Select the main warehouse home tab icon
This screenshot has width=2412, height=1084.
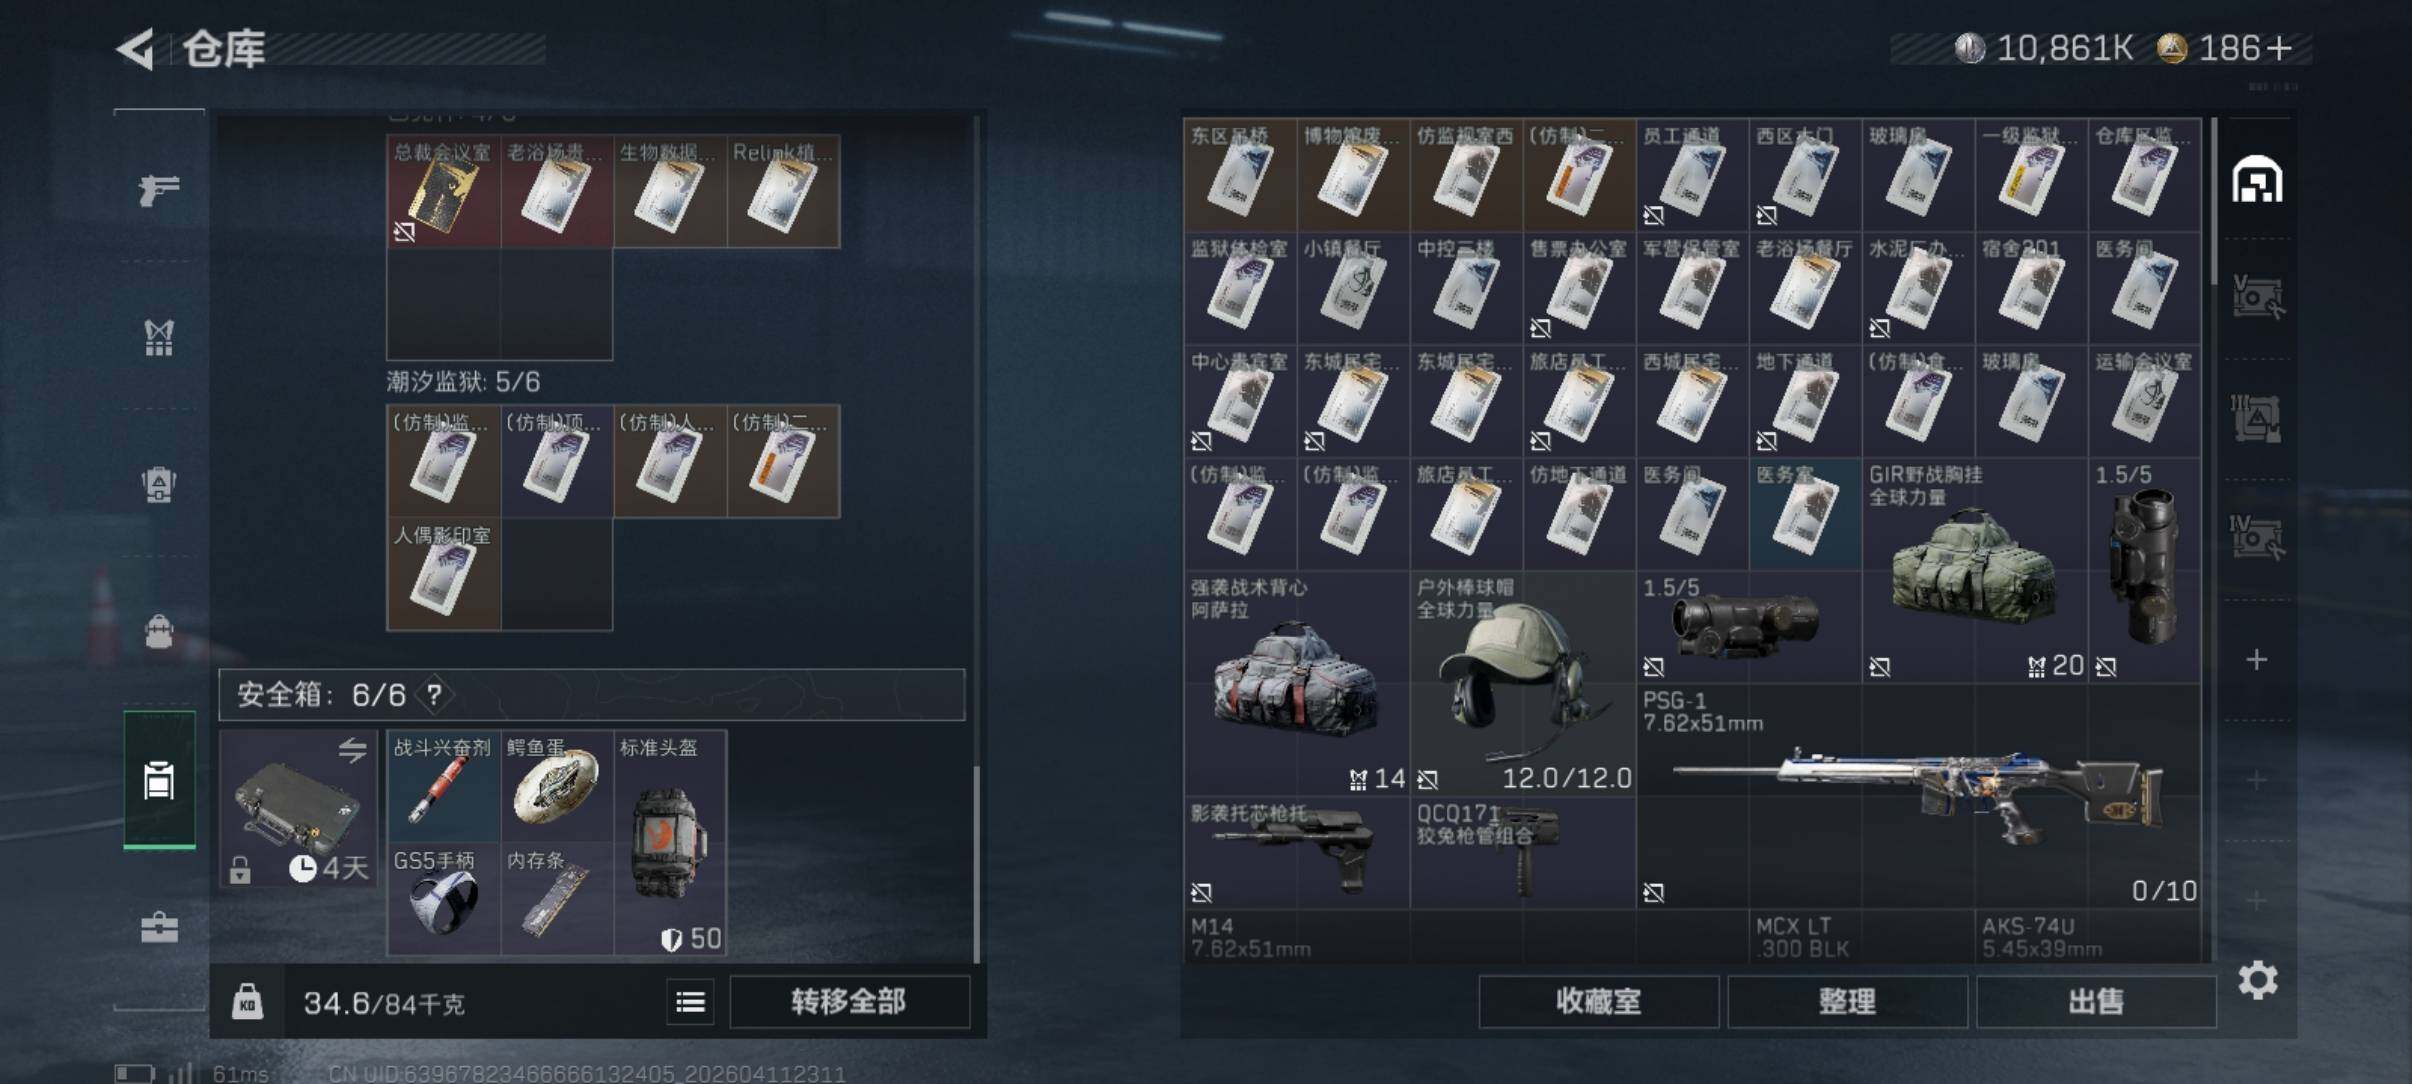(x=2257, y=180)
